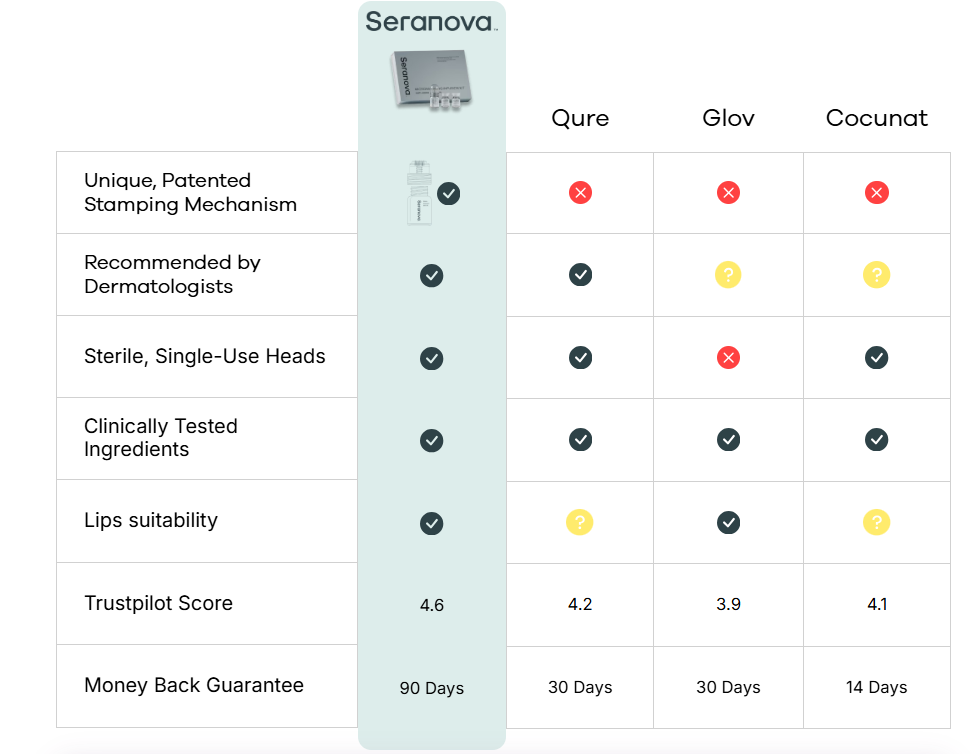Click Glov's red X for Sterile Single-Use Heads
978x754 pixels.
point(728,357)
